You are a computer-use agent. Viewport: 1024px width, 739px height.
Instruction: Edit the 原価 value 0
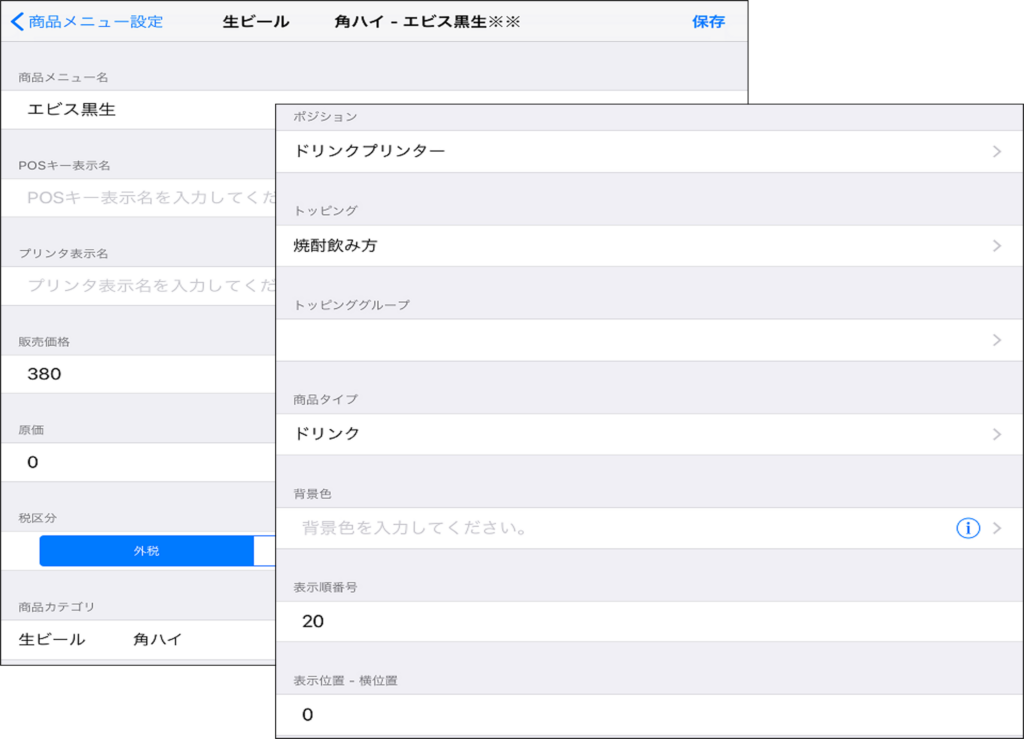click(x=138, y=462)
